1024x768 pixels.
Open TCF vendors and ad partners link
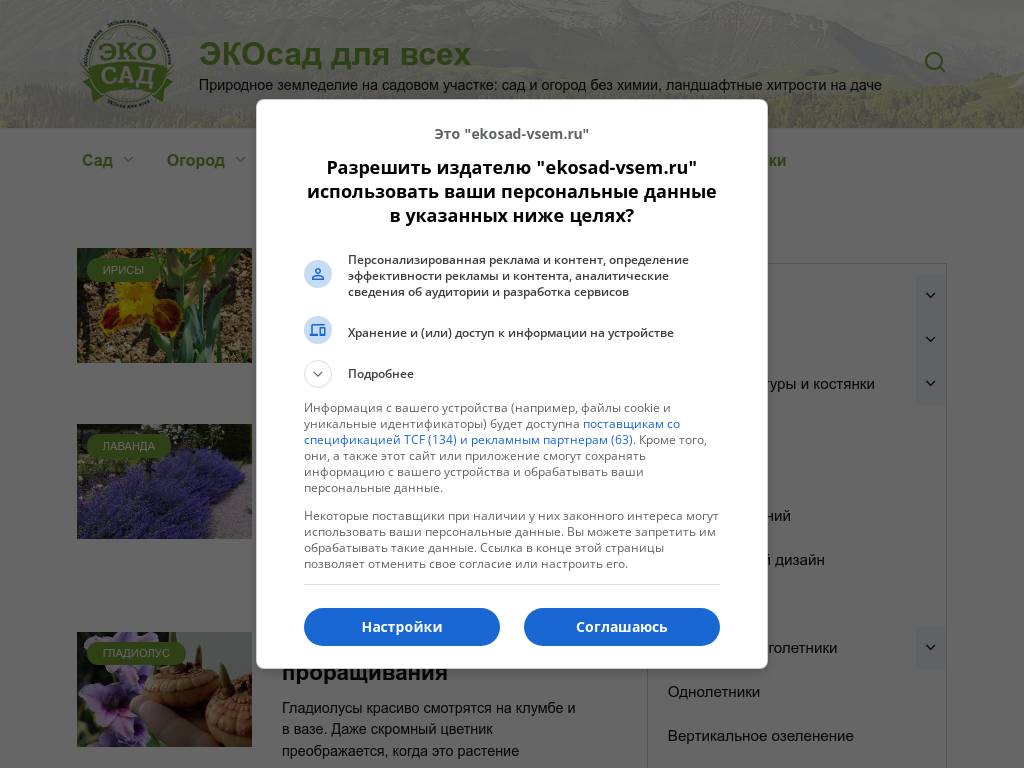(x=492, y=432)
